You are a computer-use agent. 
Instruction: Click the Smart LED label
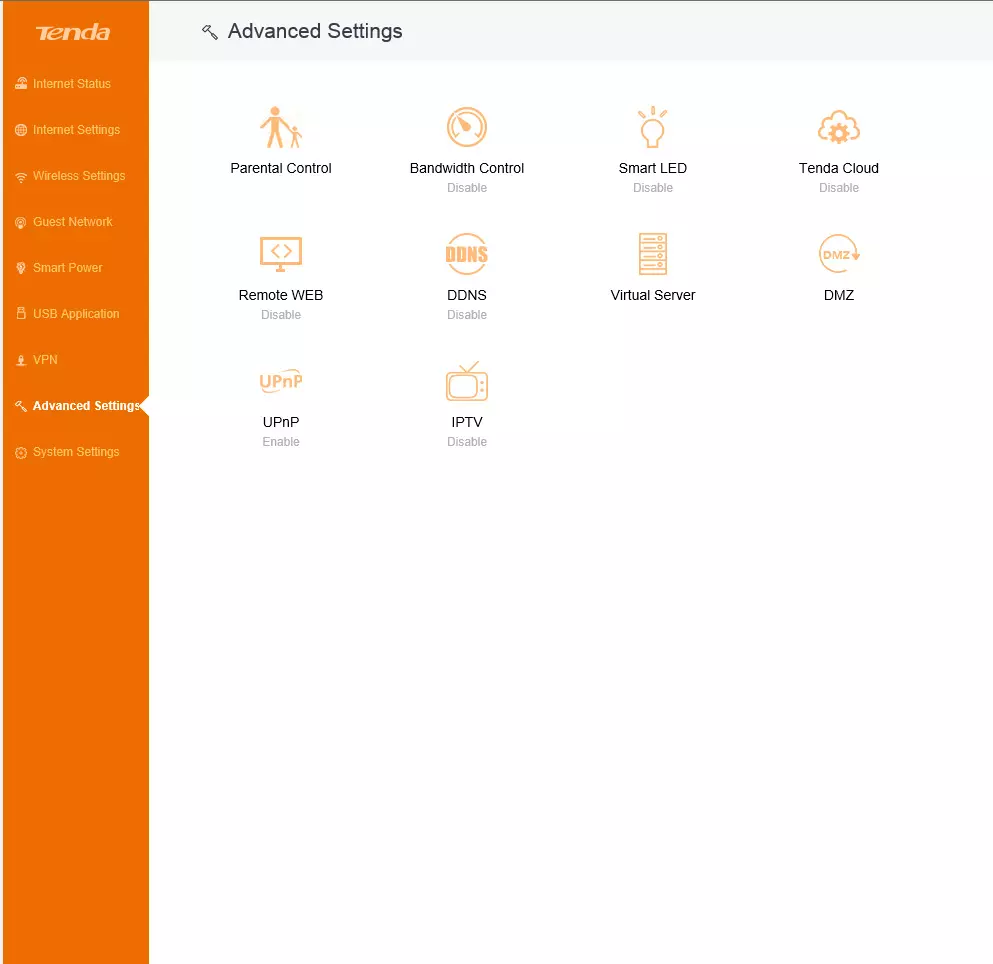pyautogui.click(x=652, y=168)
